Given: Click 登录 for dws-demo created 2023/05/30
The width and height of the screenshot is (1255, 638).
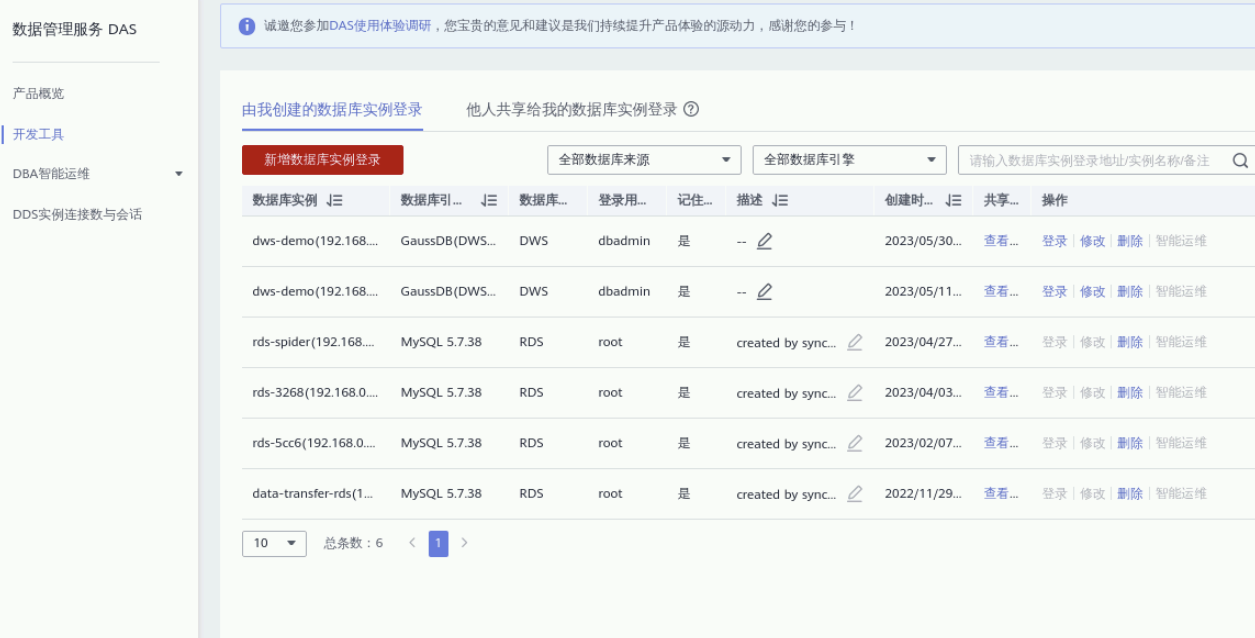Looking at the screenshot, I should [x=1055, y=241].
